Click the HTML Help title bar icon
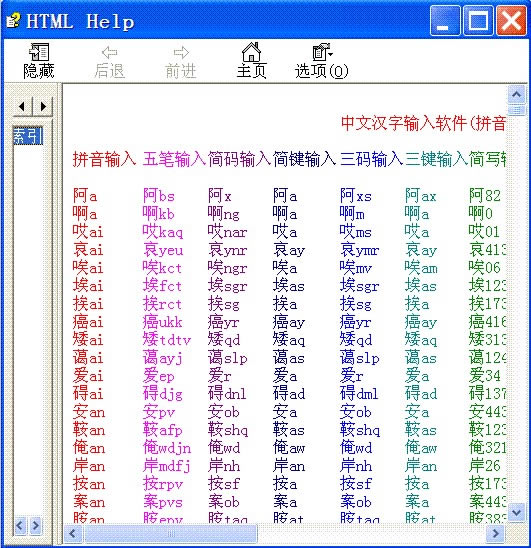The width and height of the screenshot is (531, 548). click(x=14, y=20)
